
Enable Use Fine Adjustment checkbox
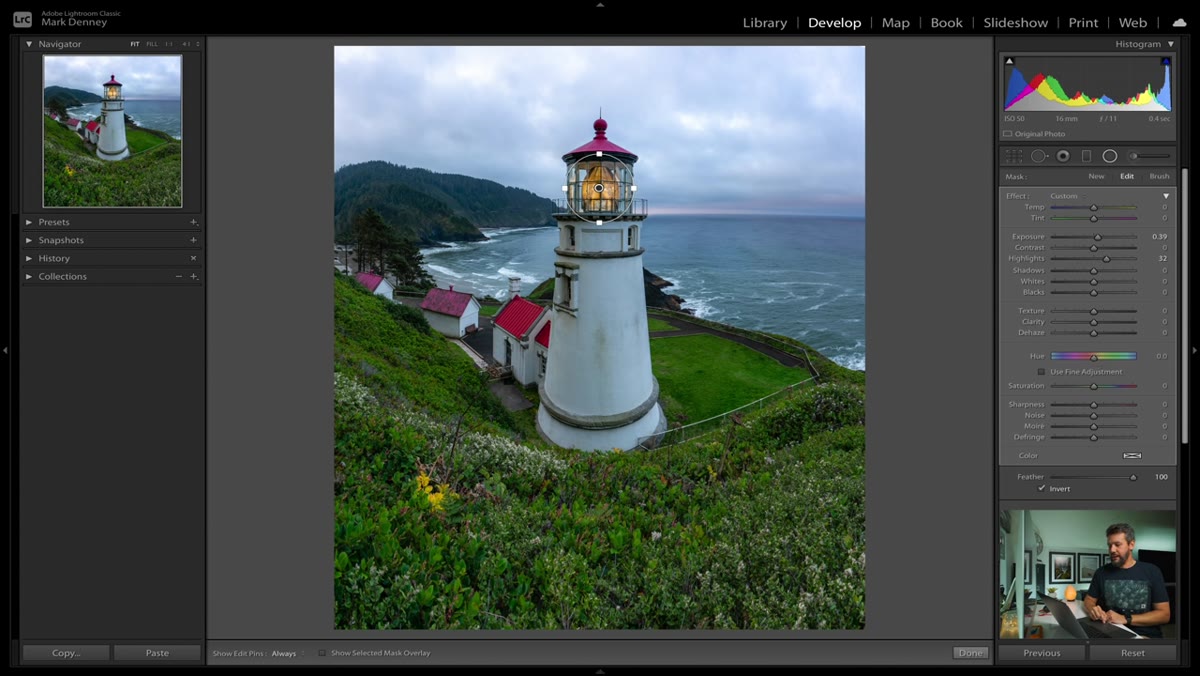[x=1041, y=372]
